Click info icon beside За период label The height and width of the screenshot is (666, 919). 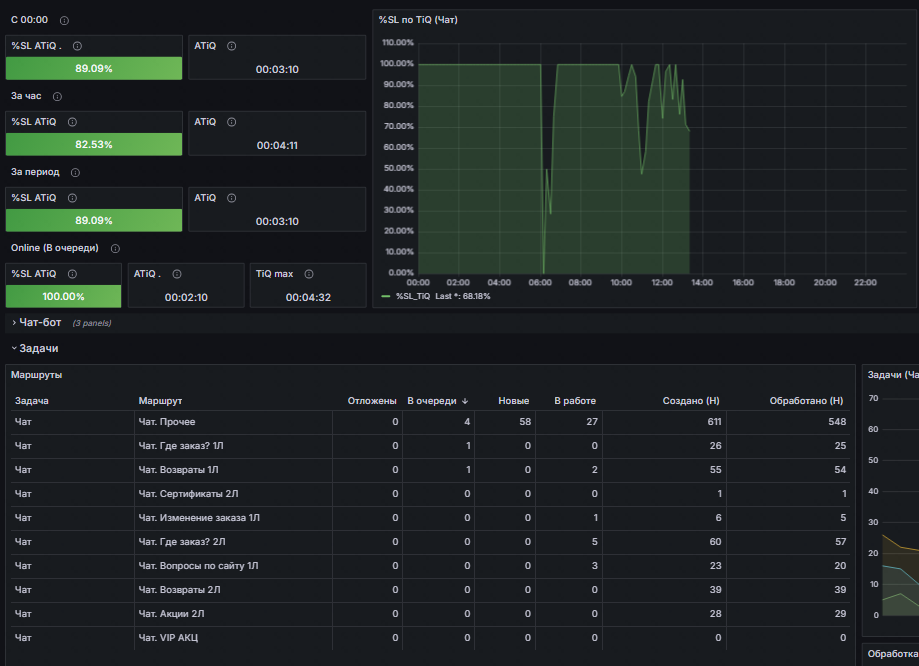75,172
